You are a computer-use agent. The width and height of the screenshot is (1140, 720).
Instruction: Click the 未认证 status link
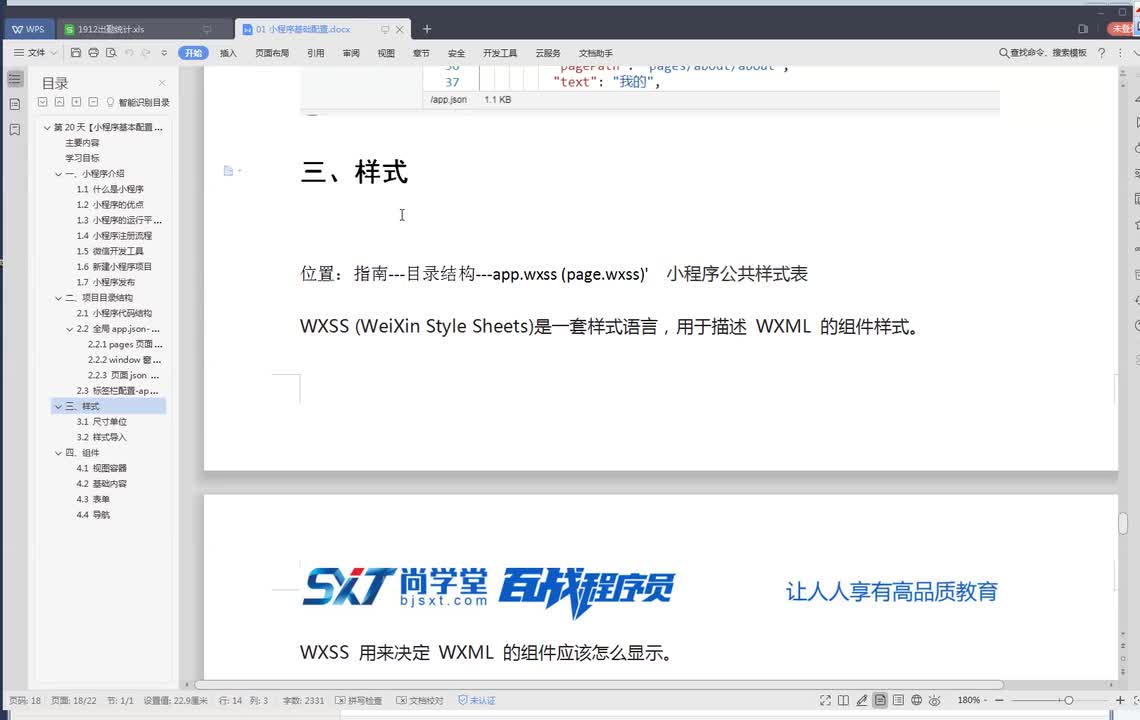(x=477, y=700)
